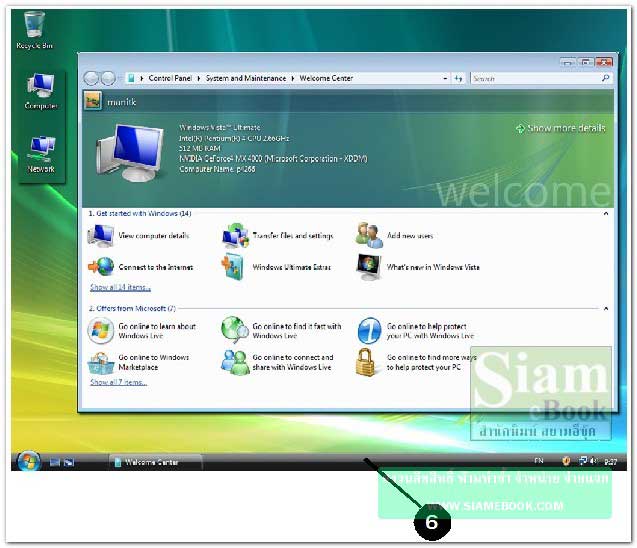Screen dimensions: 637x548
Task: Click Control Panel in the breadcrumb
Action: 170,78
